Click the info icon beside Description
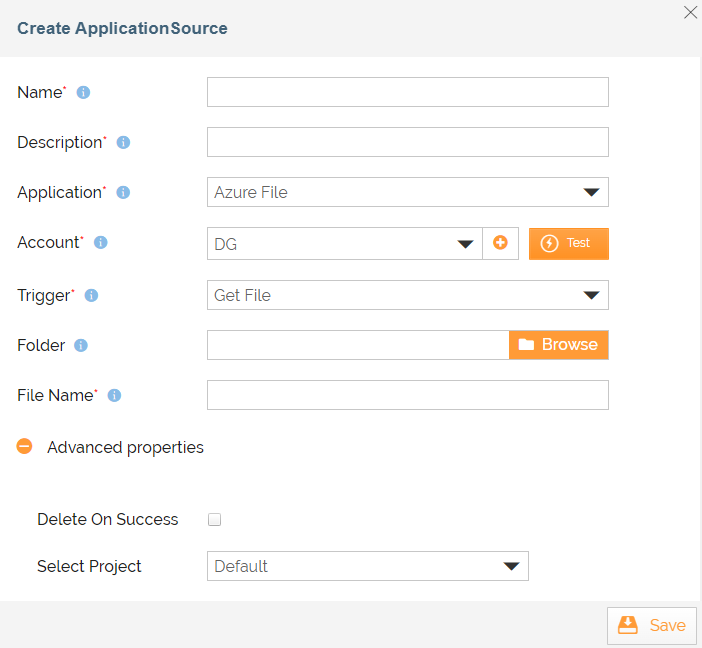This screenshot has width=702, height=648. [123, 142]
